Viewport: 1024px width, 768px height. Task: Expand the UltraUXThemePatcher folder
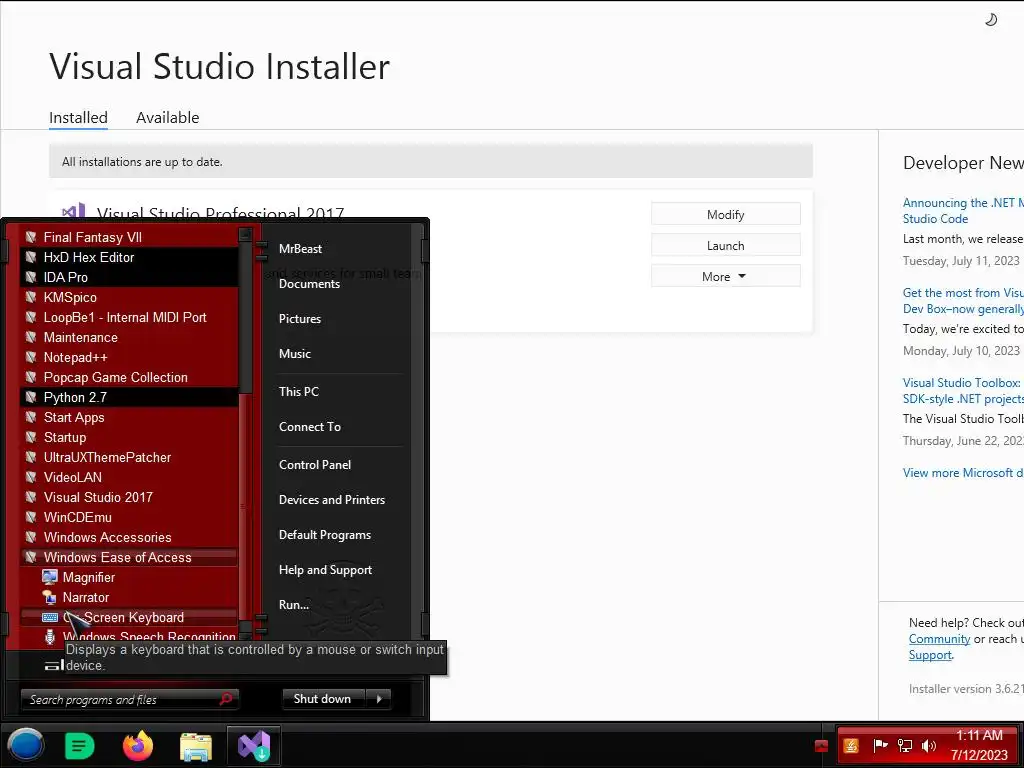129,457
